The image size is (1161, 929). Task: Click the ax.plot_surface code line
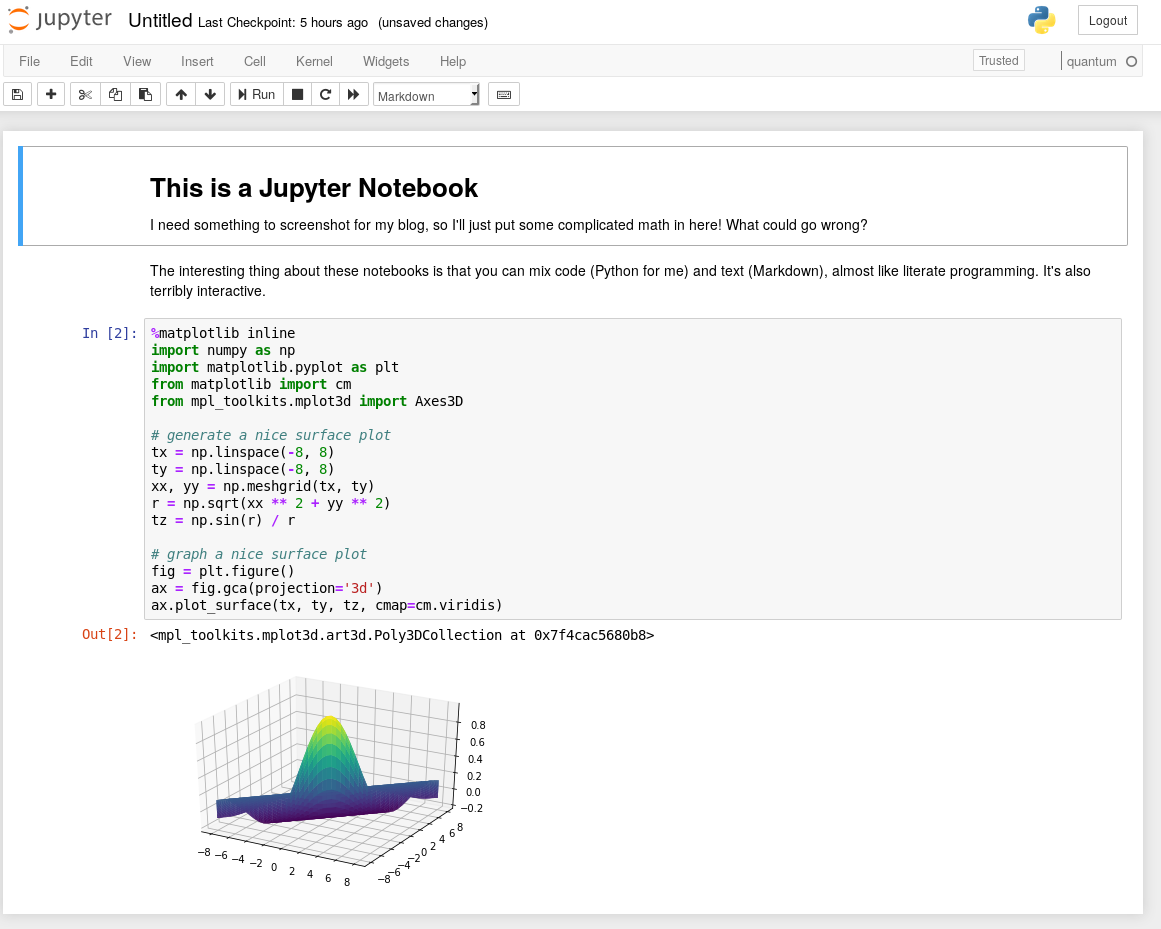[x=327, y=606]
